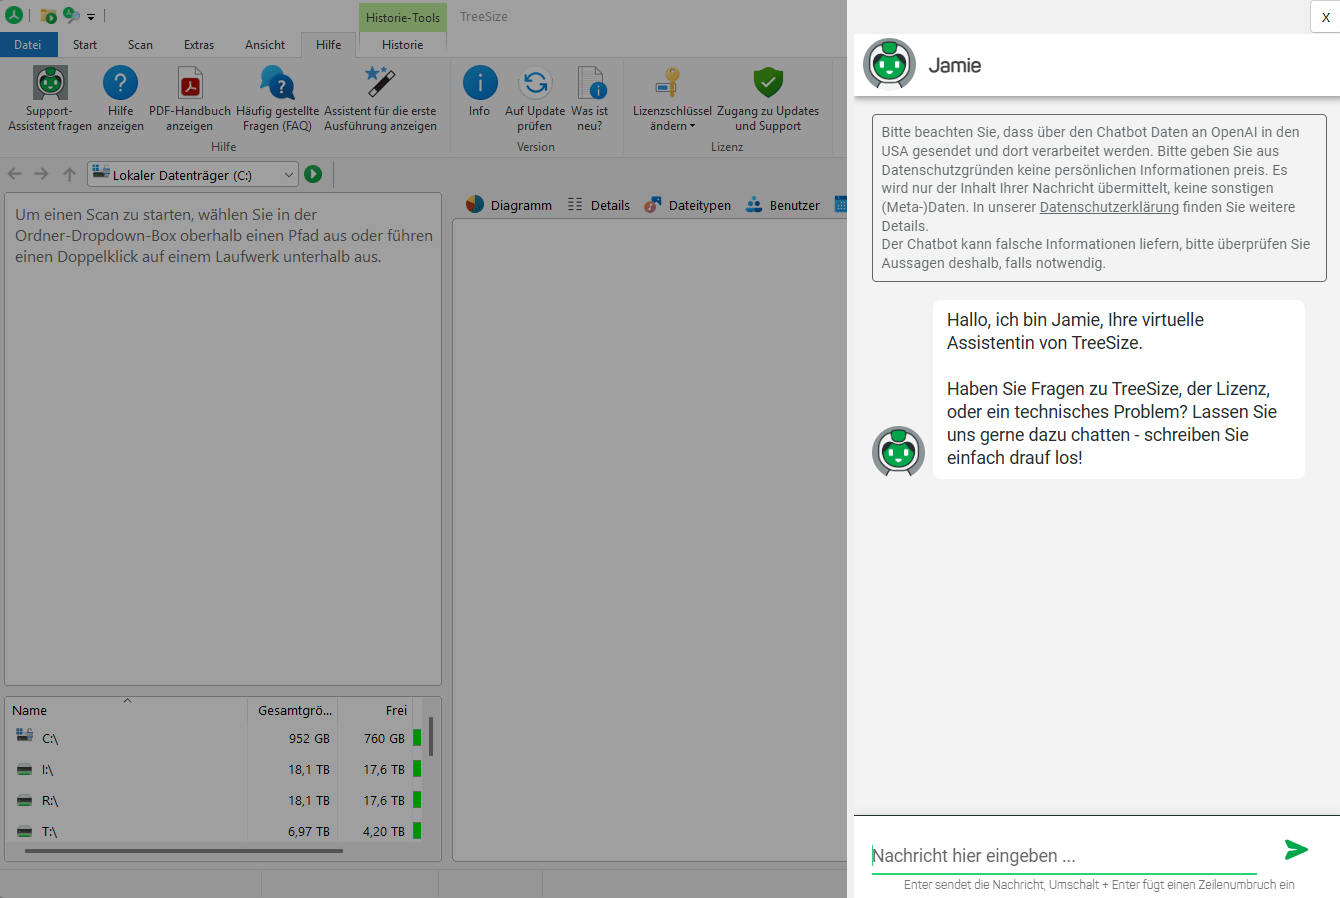Screen dimensions: 1340x898
Task: Click the Nachricht hier eingeben message field
Action: point(1064,856)
